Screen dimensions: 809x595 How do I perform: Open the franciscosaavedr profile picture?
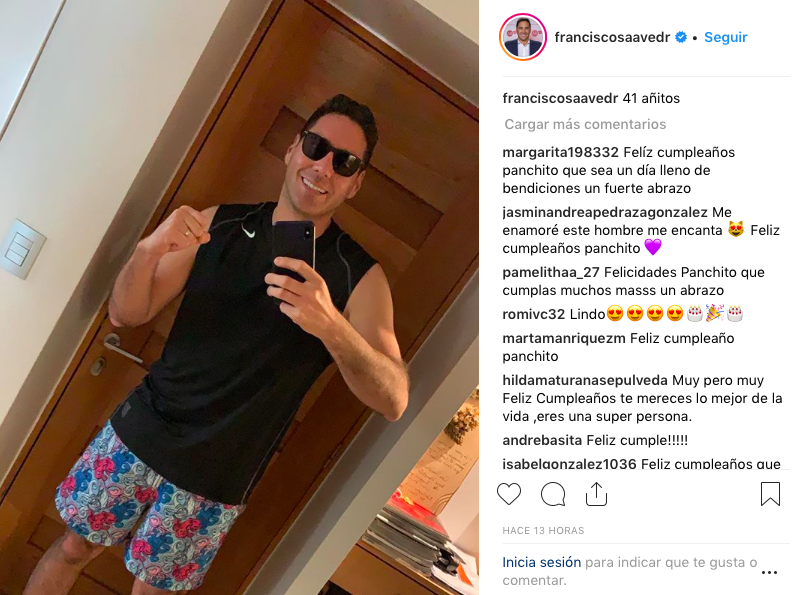(523, 37)
